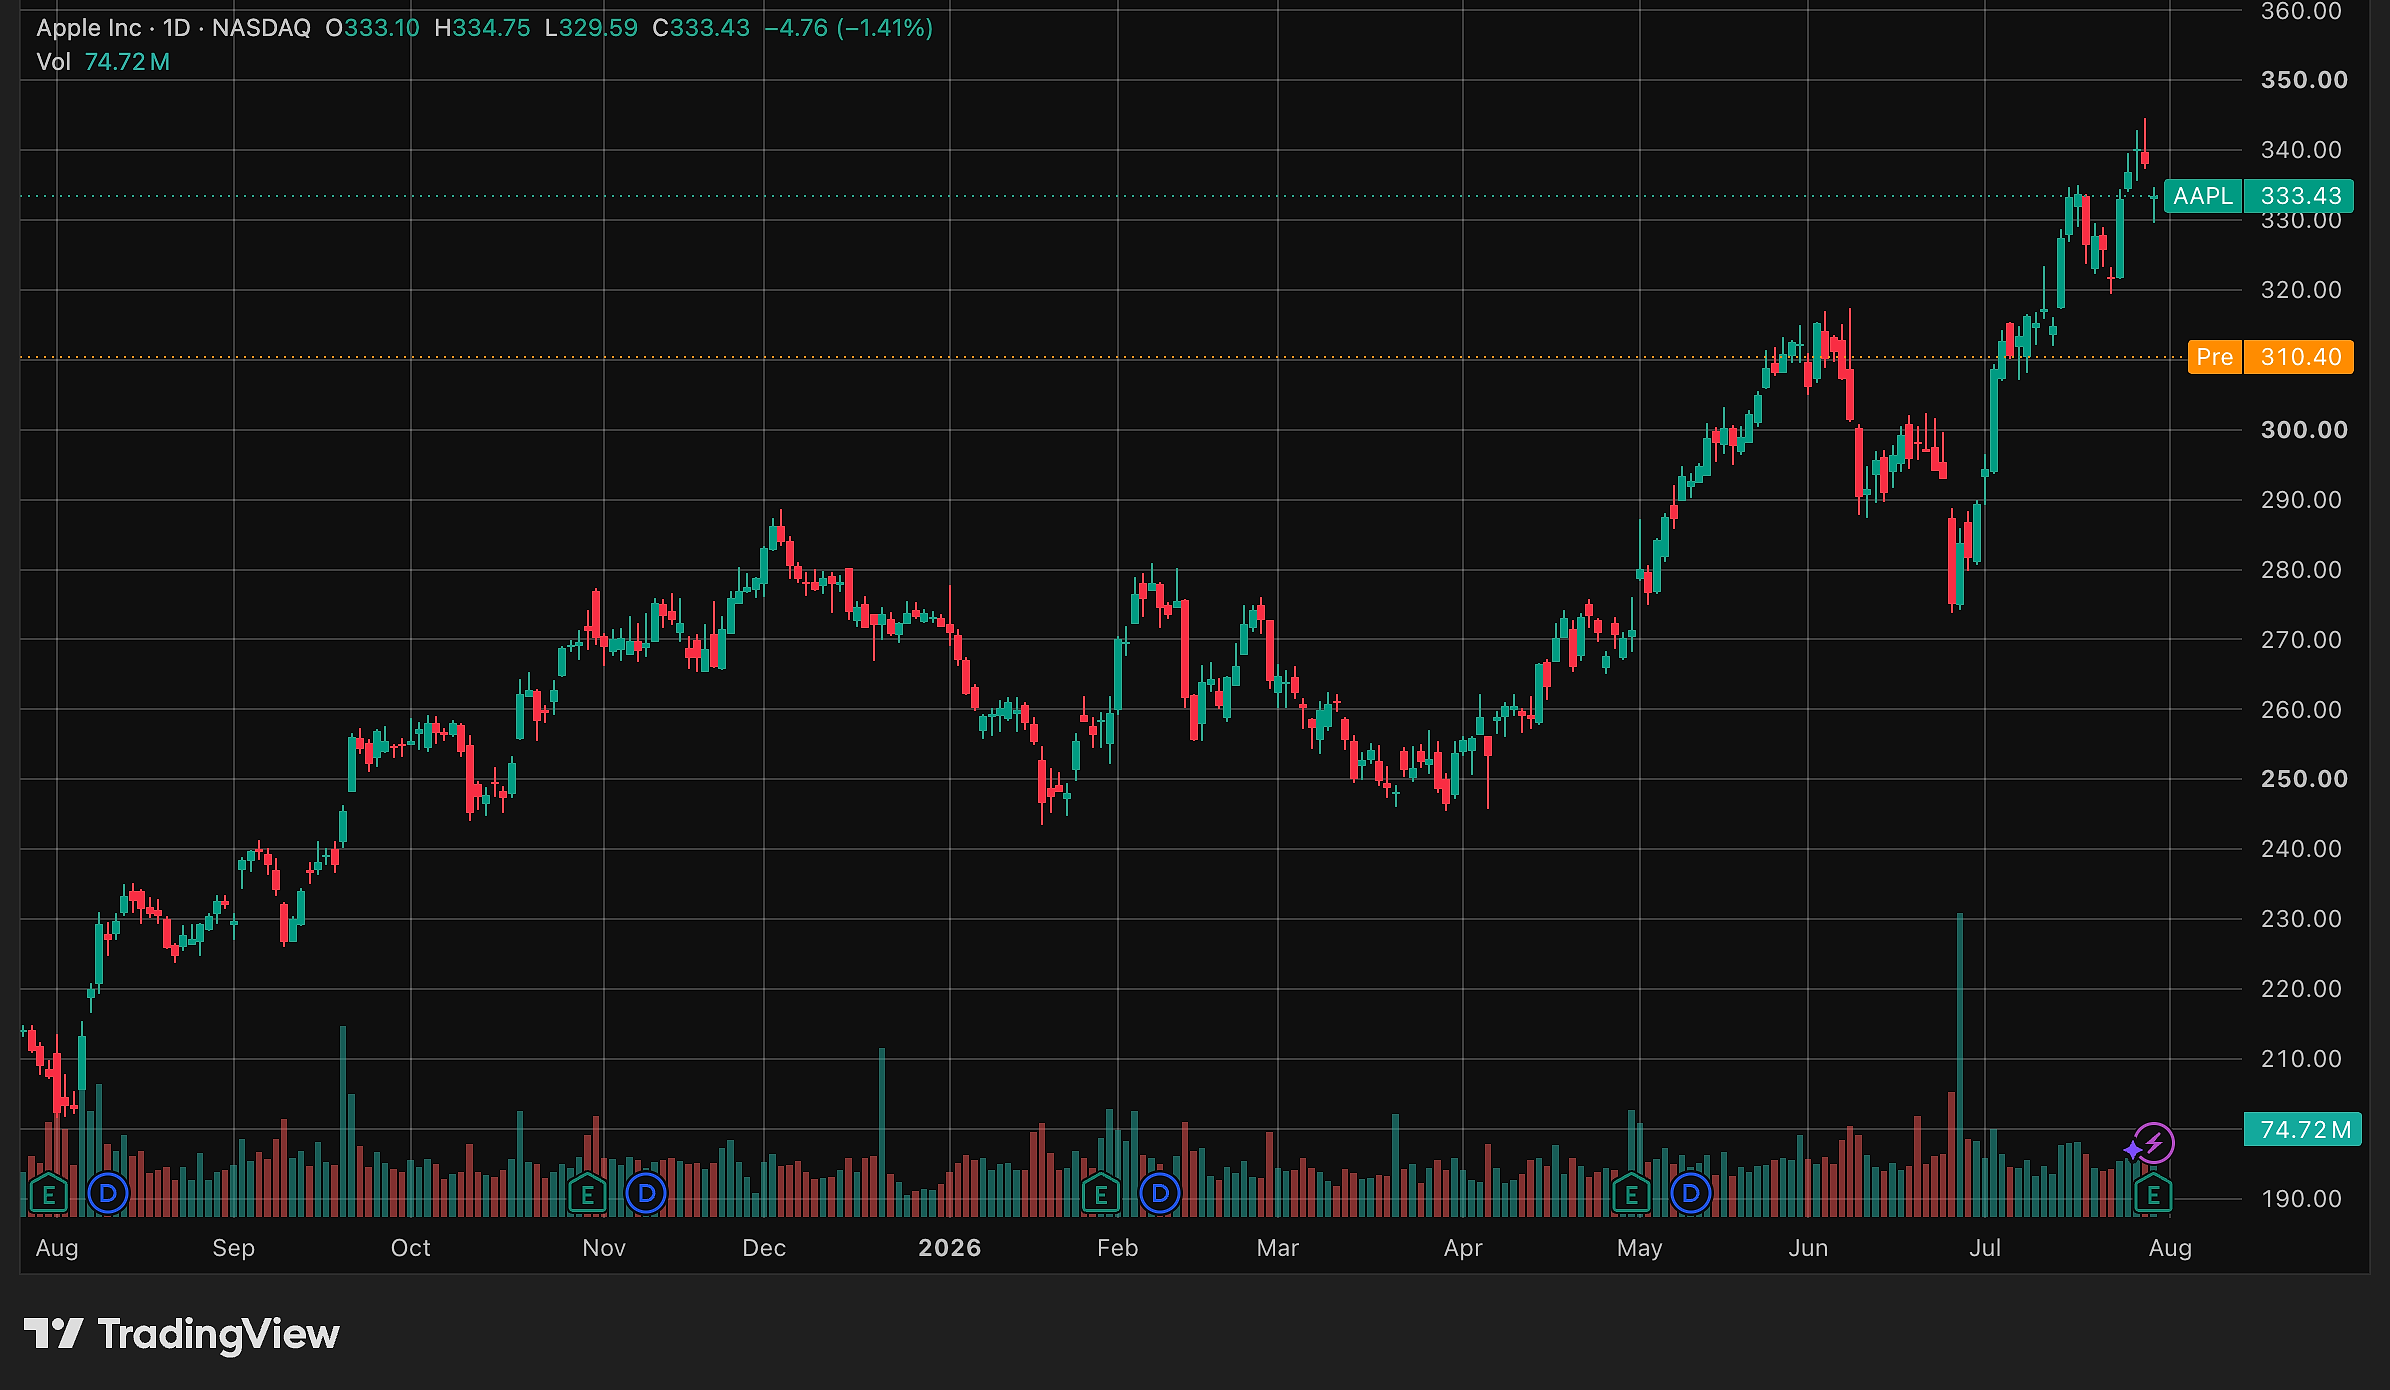Click the 350.00 price axis label

[2304, 80]
